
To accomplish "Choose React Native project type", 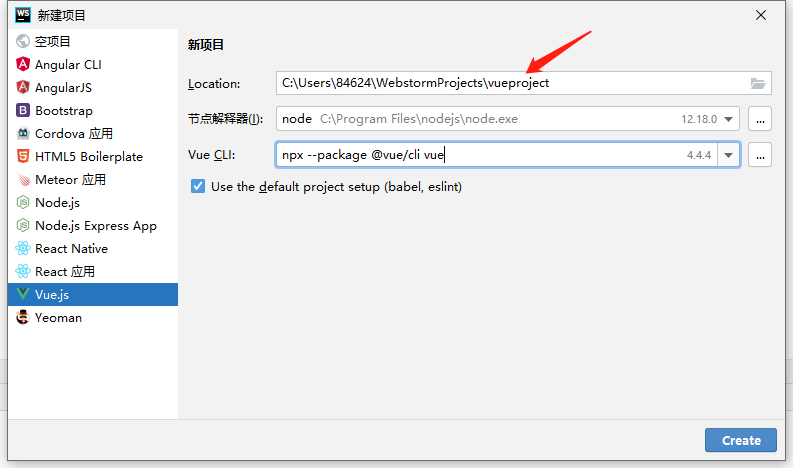I will (93, 248).
